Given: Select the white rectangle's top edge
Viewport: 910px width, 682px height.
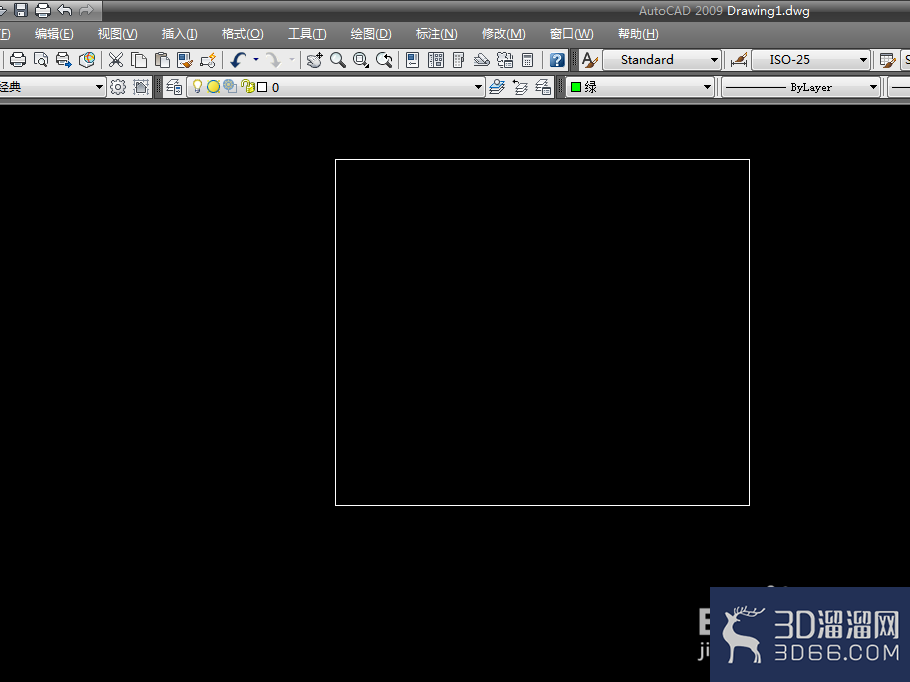Looking at the screenshot, I should pyautogui.click(x=542, y=160).
